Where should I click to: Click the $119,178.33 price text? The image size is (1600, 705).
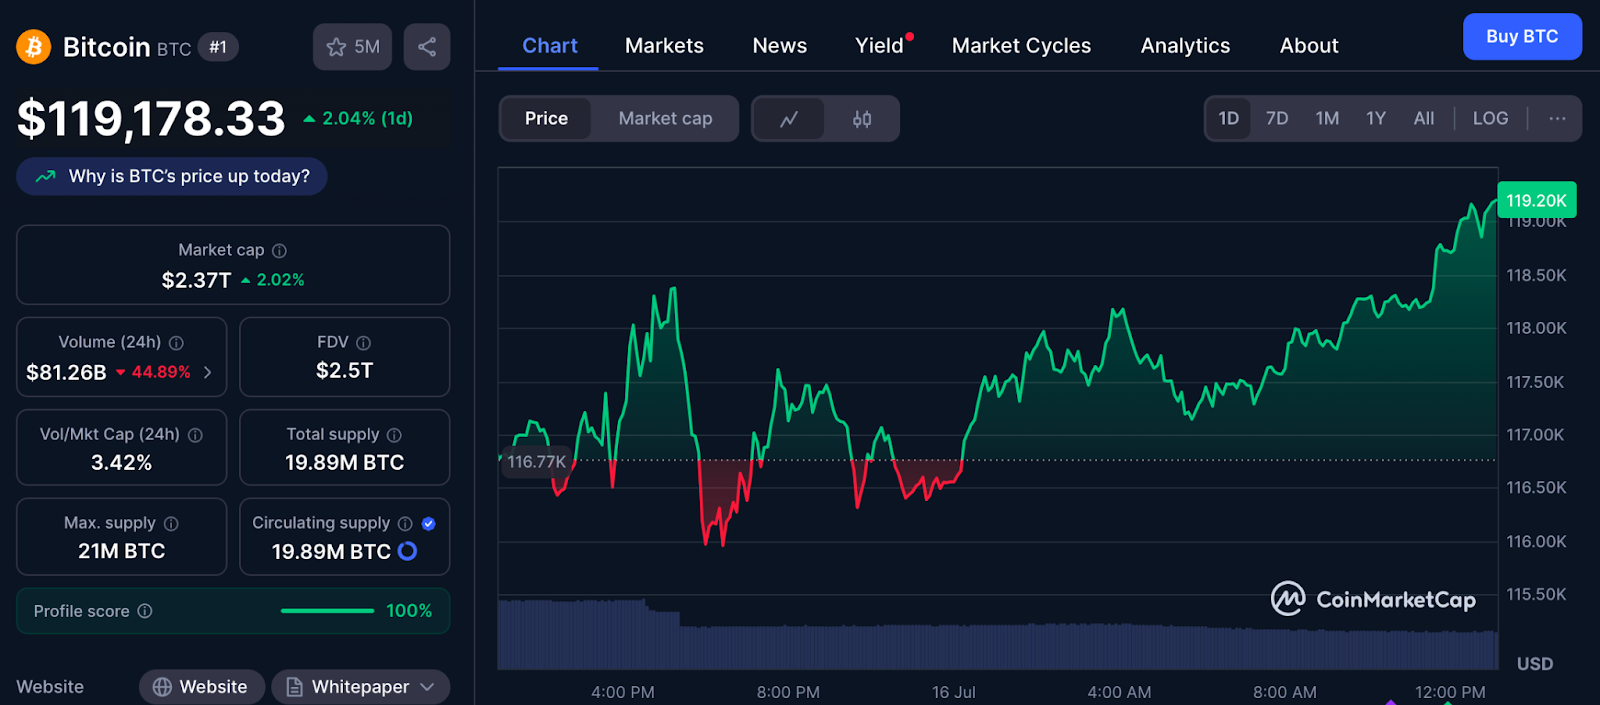pos(151,119)
